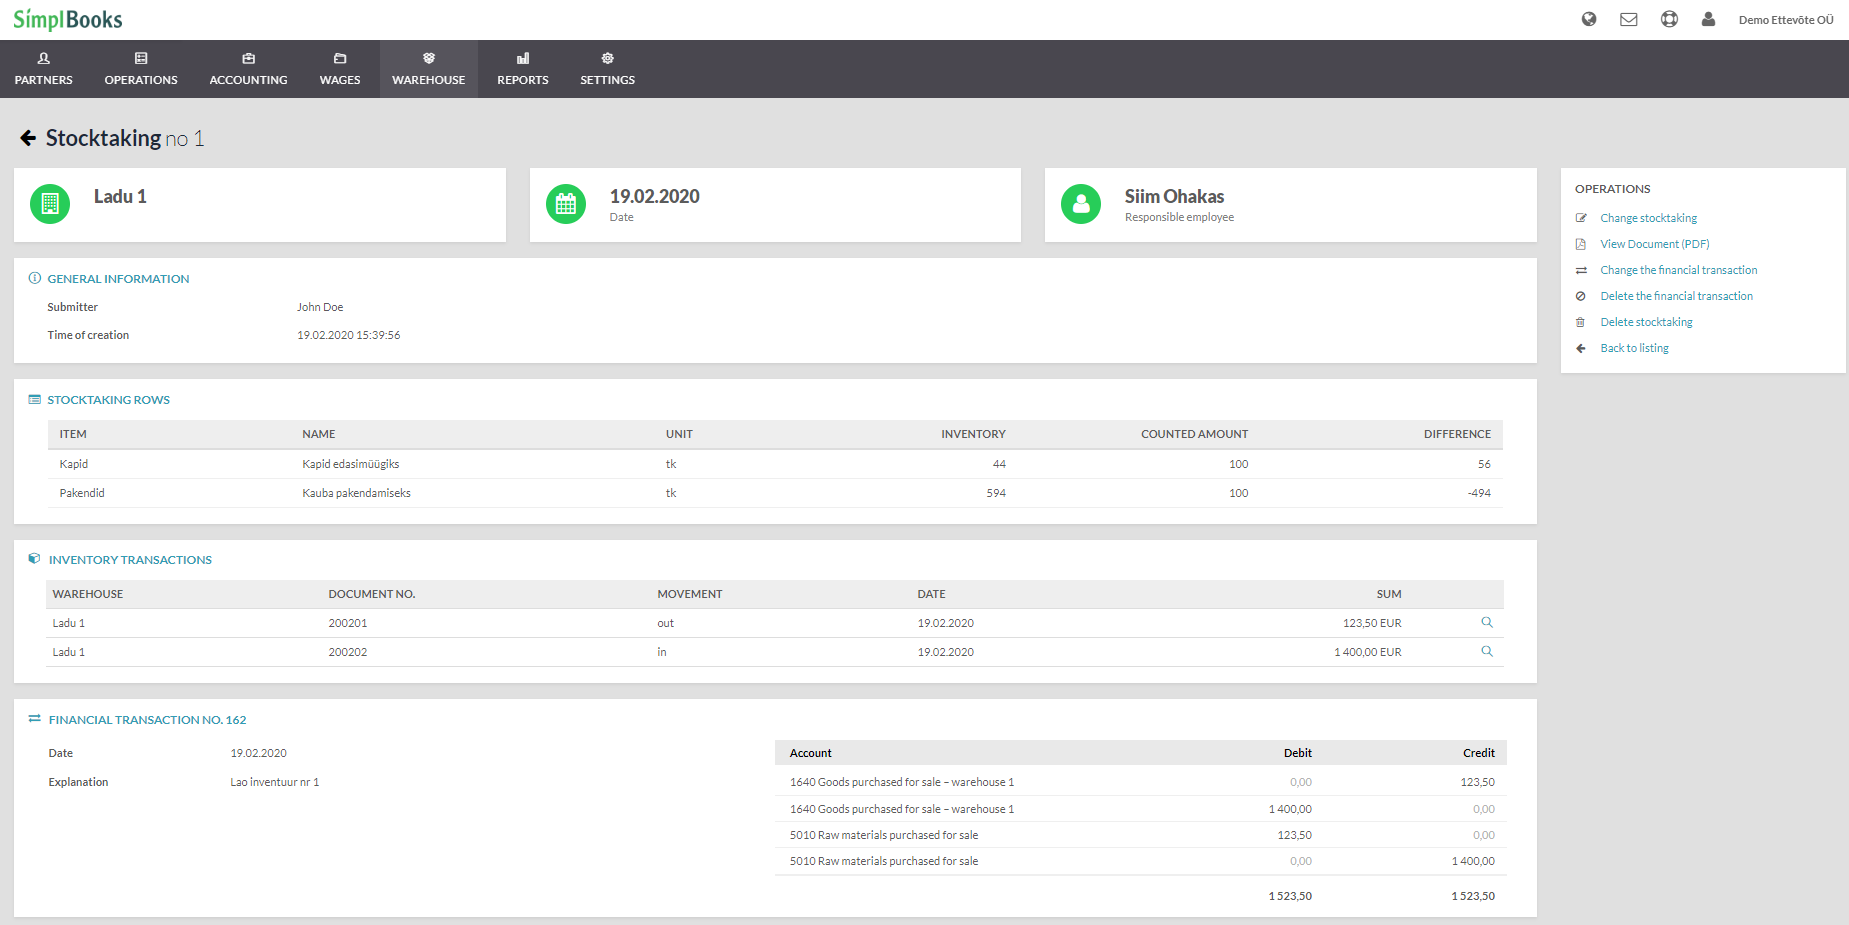
Task: View details of transaction 200201 with magnifier
Action: click(1487, 622)
